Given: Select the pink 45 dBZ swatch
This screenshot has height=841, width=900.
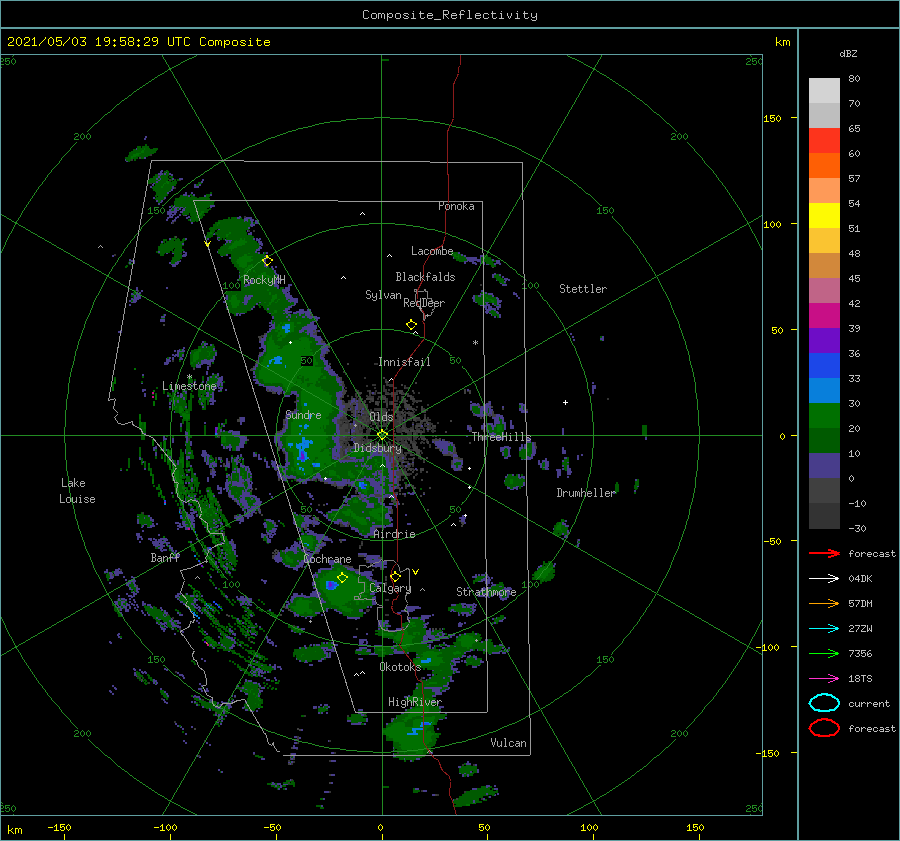Looking at the screenshot, I should pyautogui.click(x=824, y=290).
